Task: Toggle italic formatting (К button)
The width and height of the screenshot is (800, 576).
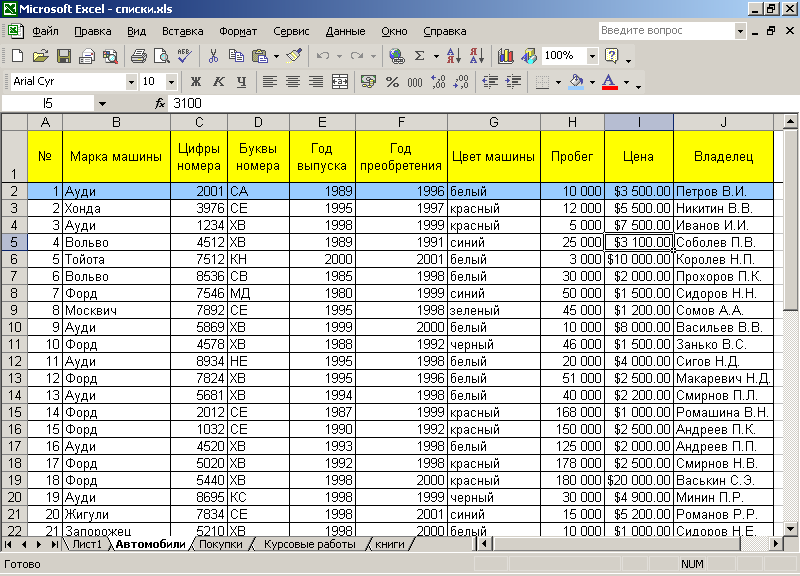Action: coord(218,81)
